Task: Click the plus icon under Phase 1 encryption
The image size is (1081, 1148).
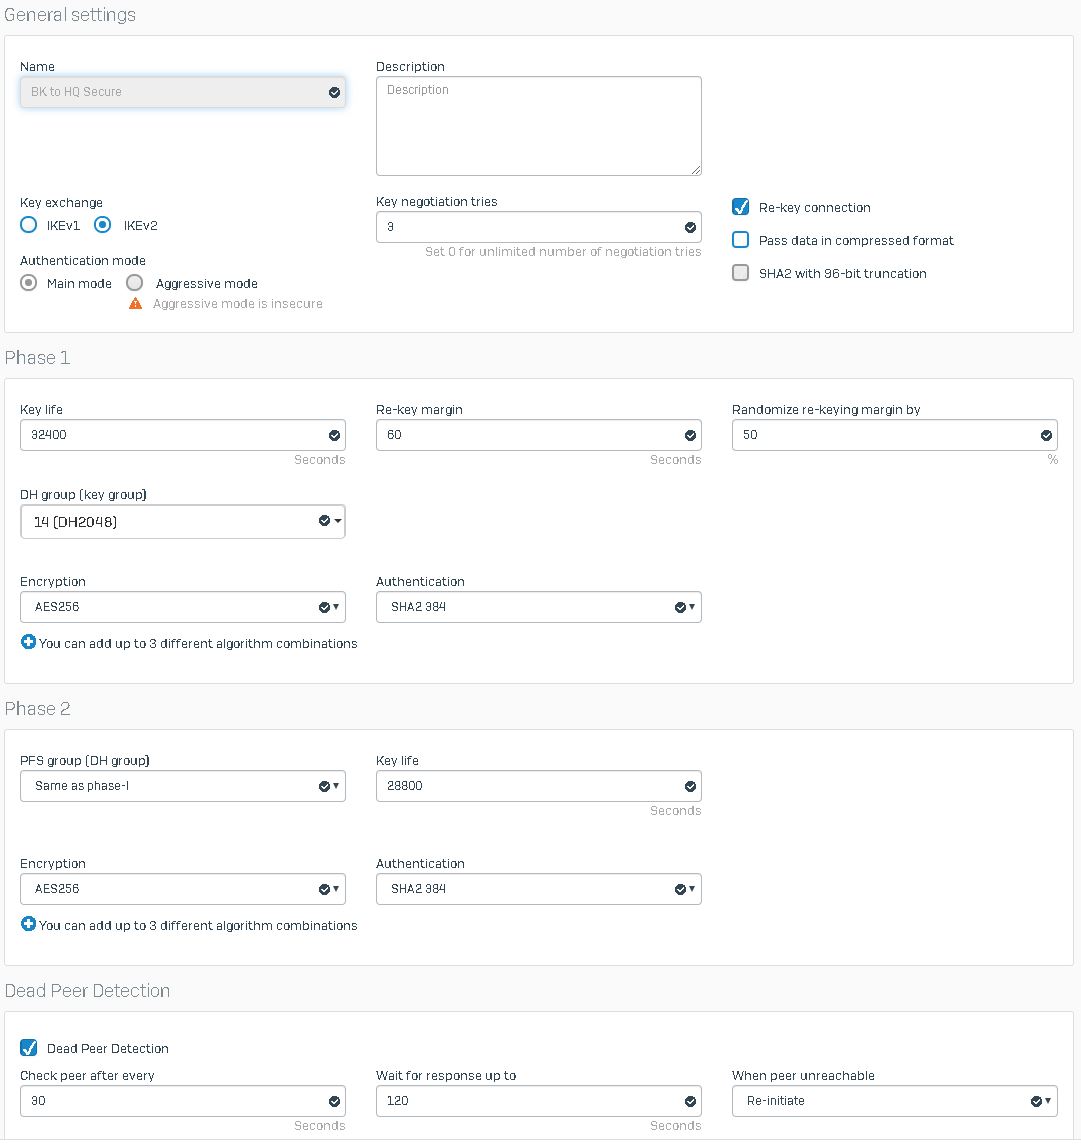Action: [28, 642]
